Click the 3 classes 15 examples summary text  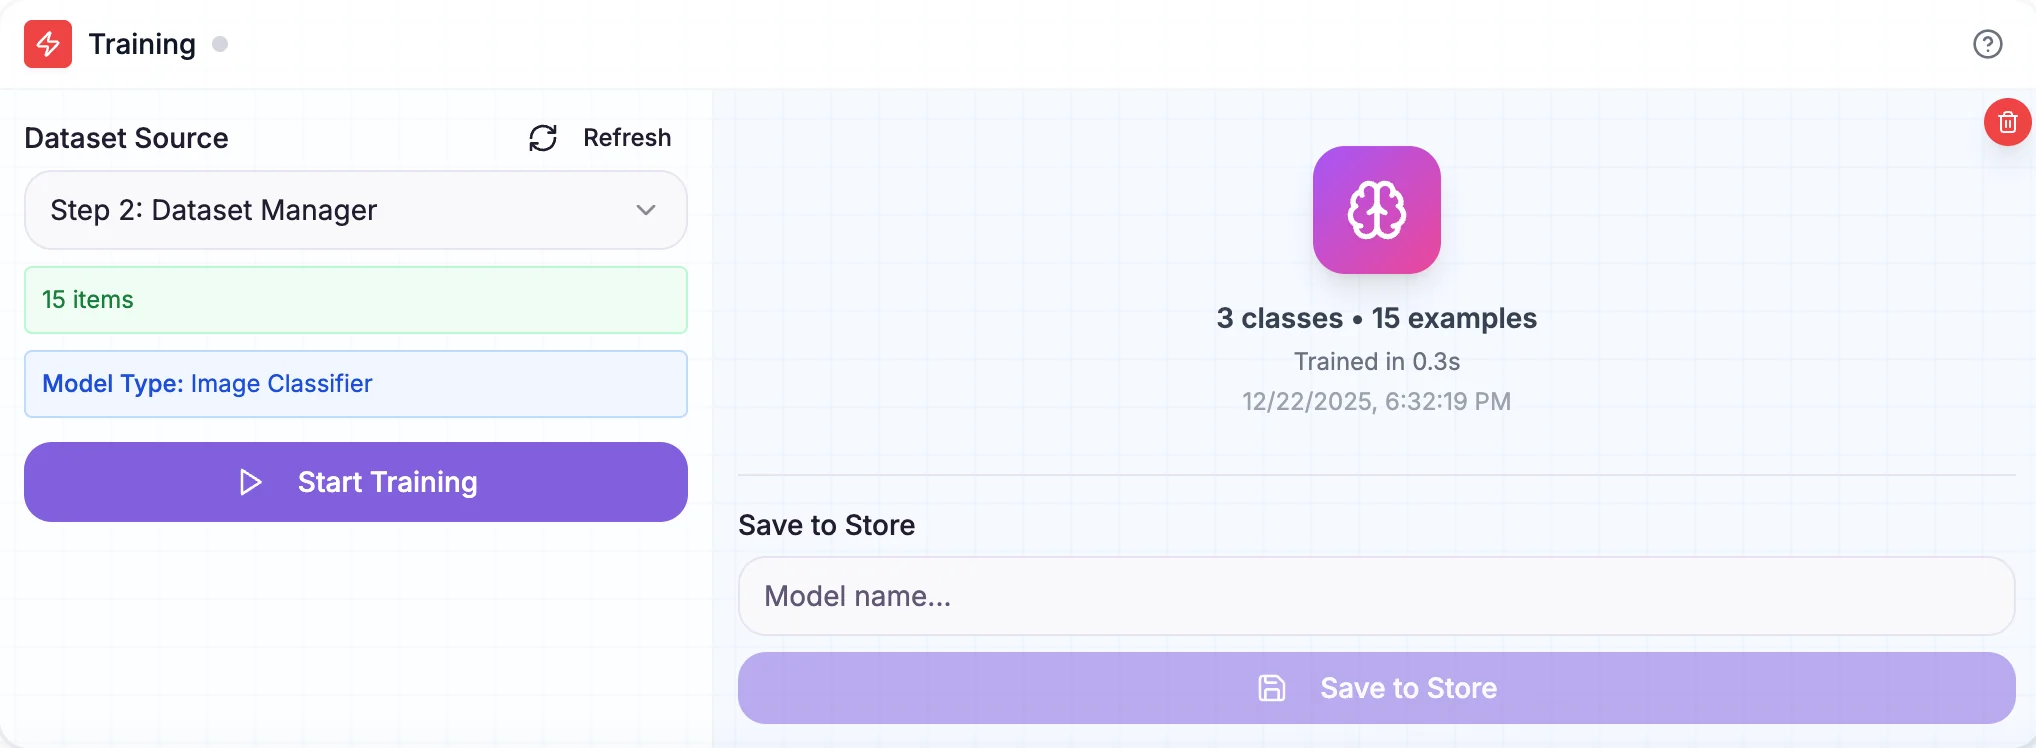pyautogui.click(x=1376, y=318)
